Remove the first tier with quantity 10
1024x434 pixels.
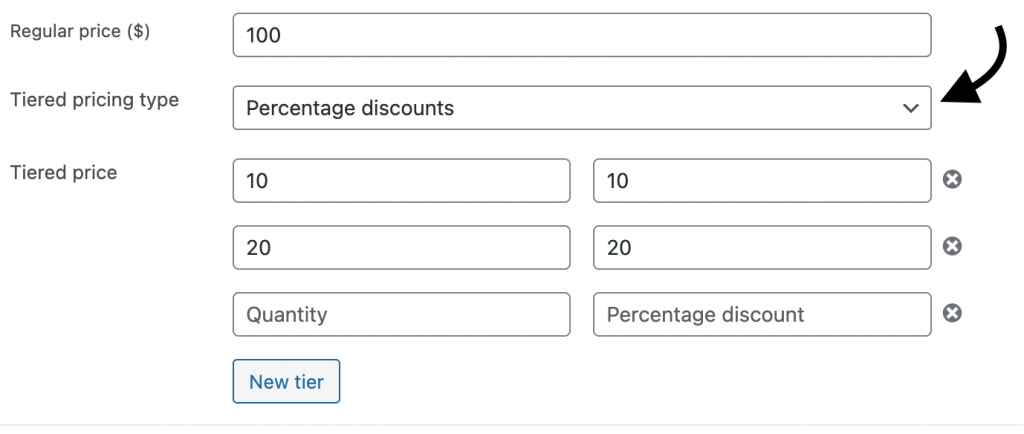[x=953, y=180]
